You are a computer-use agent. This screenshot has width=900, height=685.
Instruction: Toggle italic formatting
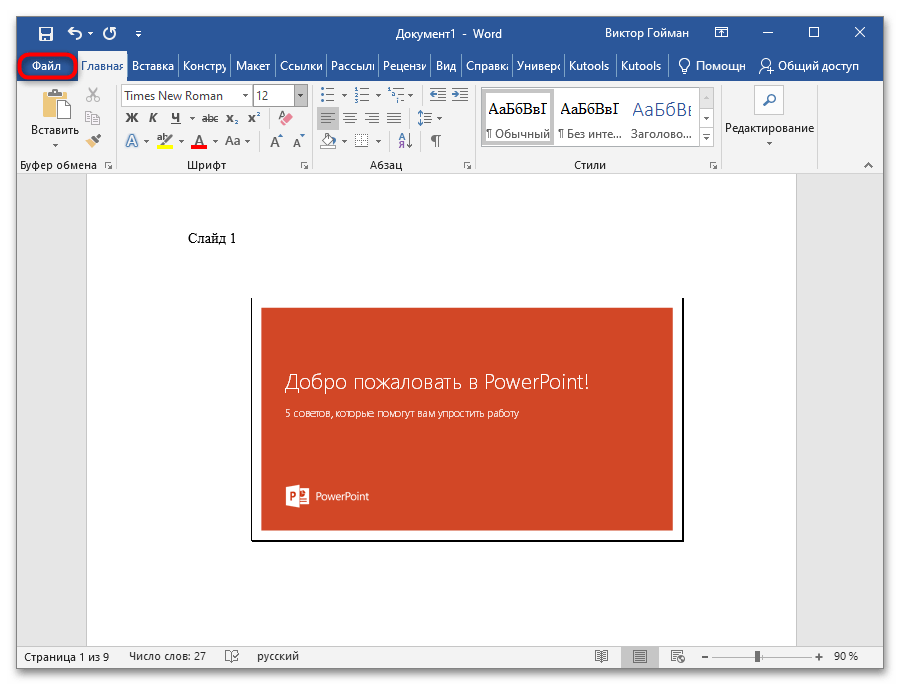(x=153, y=118)
